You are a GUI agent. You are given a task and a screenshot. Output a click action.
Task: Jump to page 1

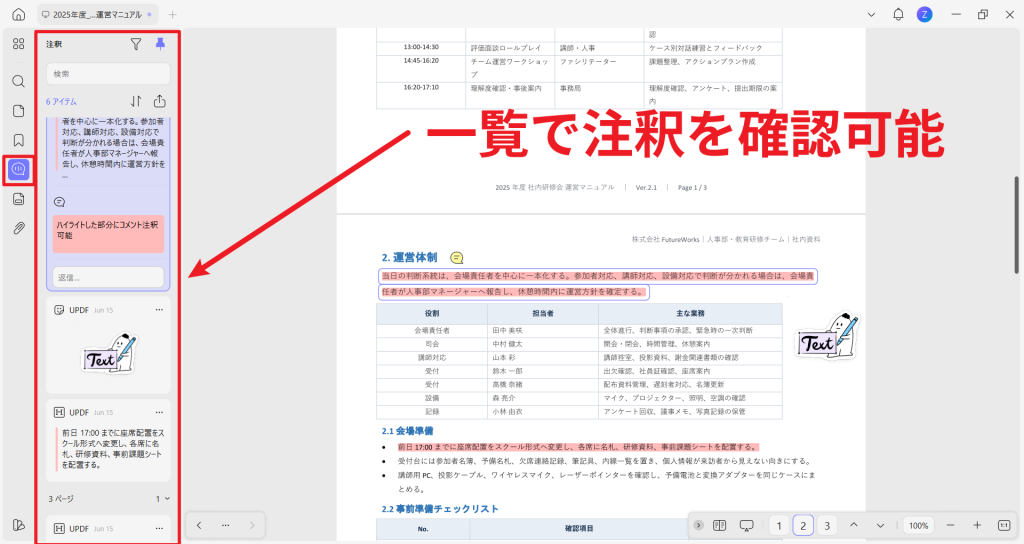pos(778,526)
